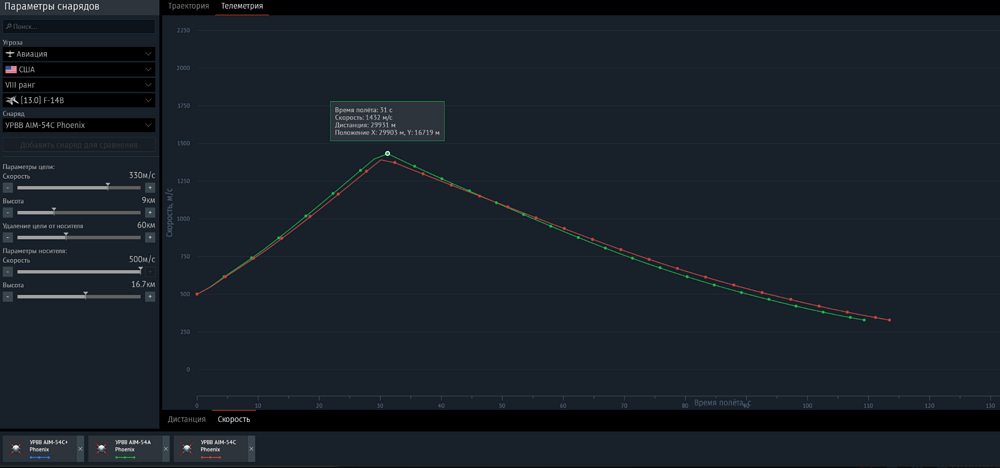Click the carrier altitude slider at 16.7км
The height and width of the screenshot is (468, 1000).
(85, 296)
